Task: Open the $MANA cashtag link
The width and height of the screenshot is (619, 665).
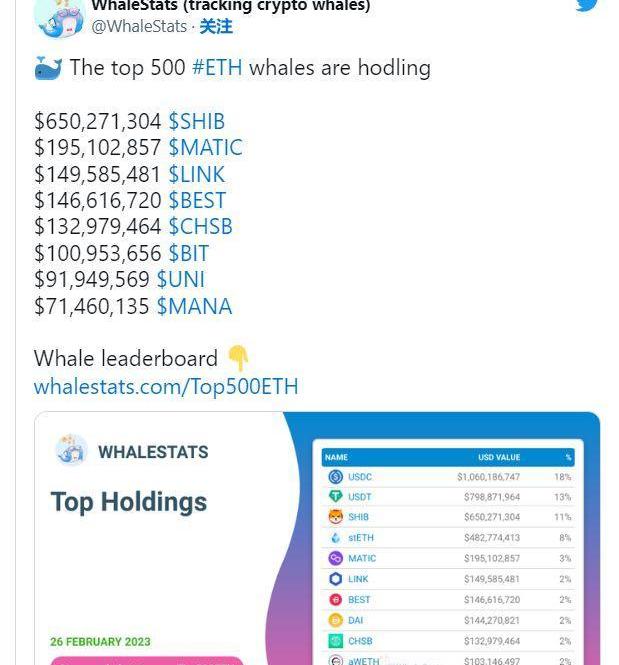Action: click(x=194, y=306)
